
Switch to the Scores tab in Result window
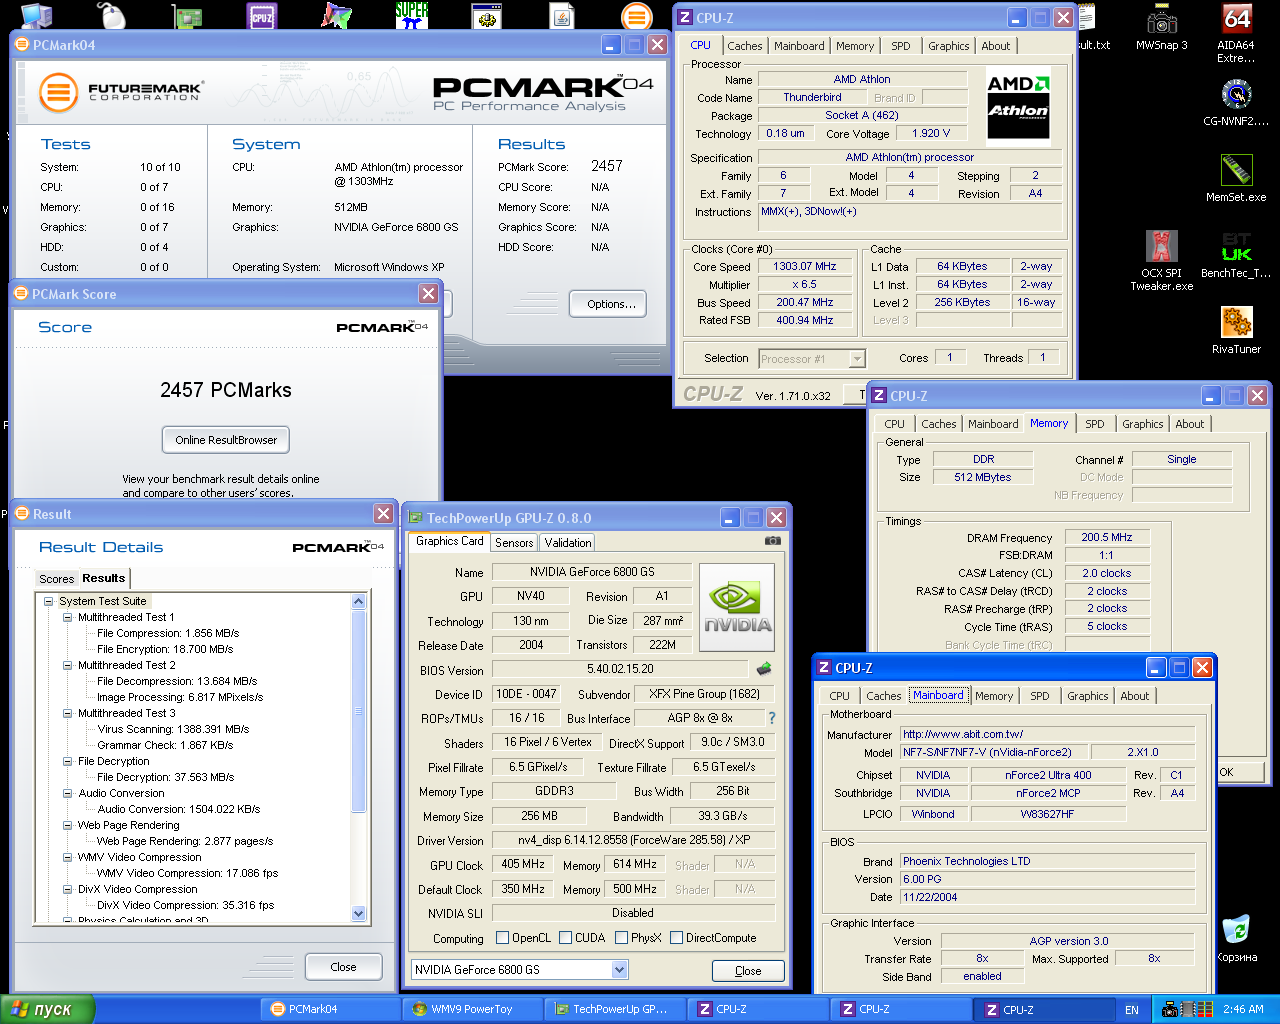[x=56, y=579]
